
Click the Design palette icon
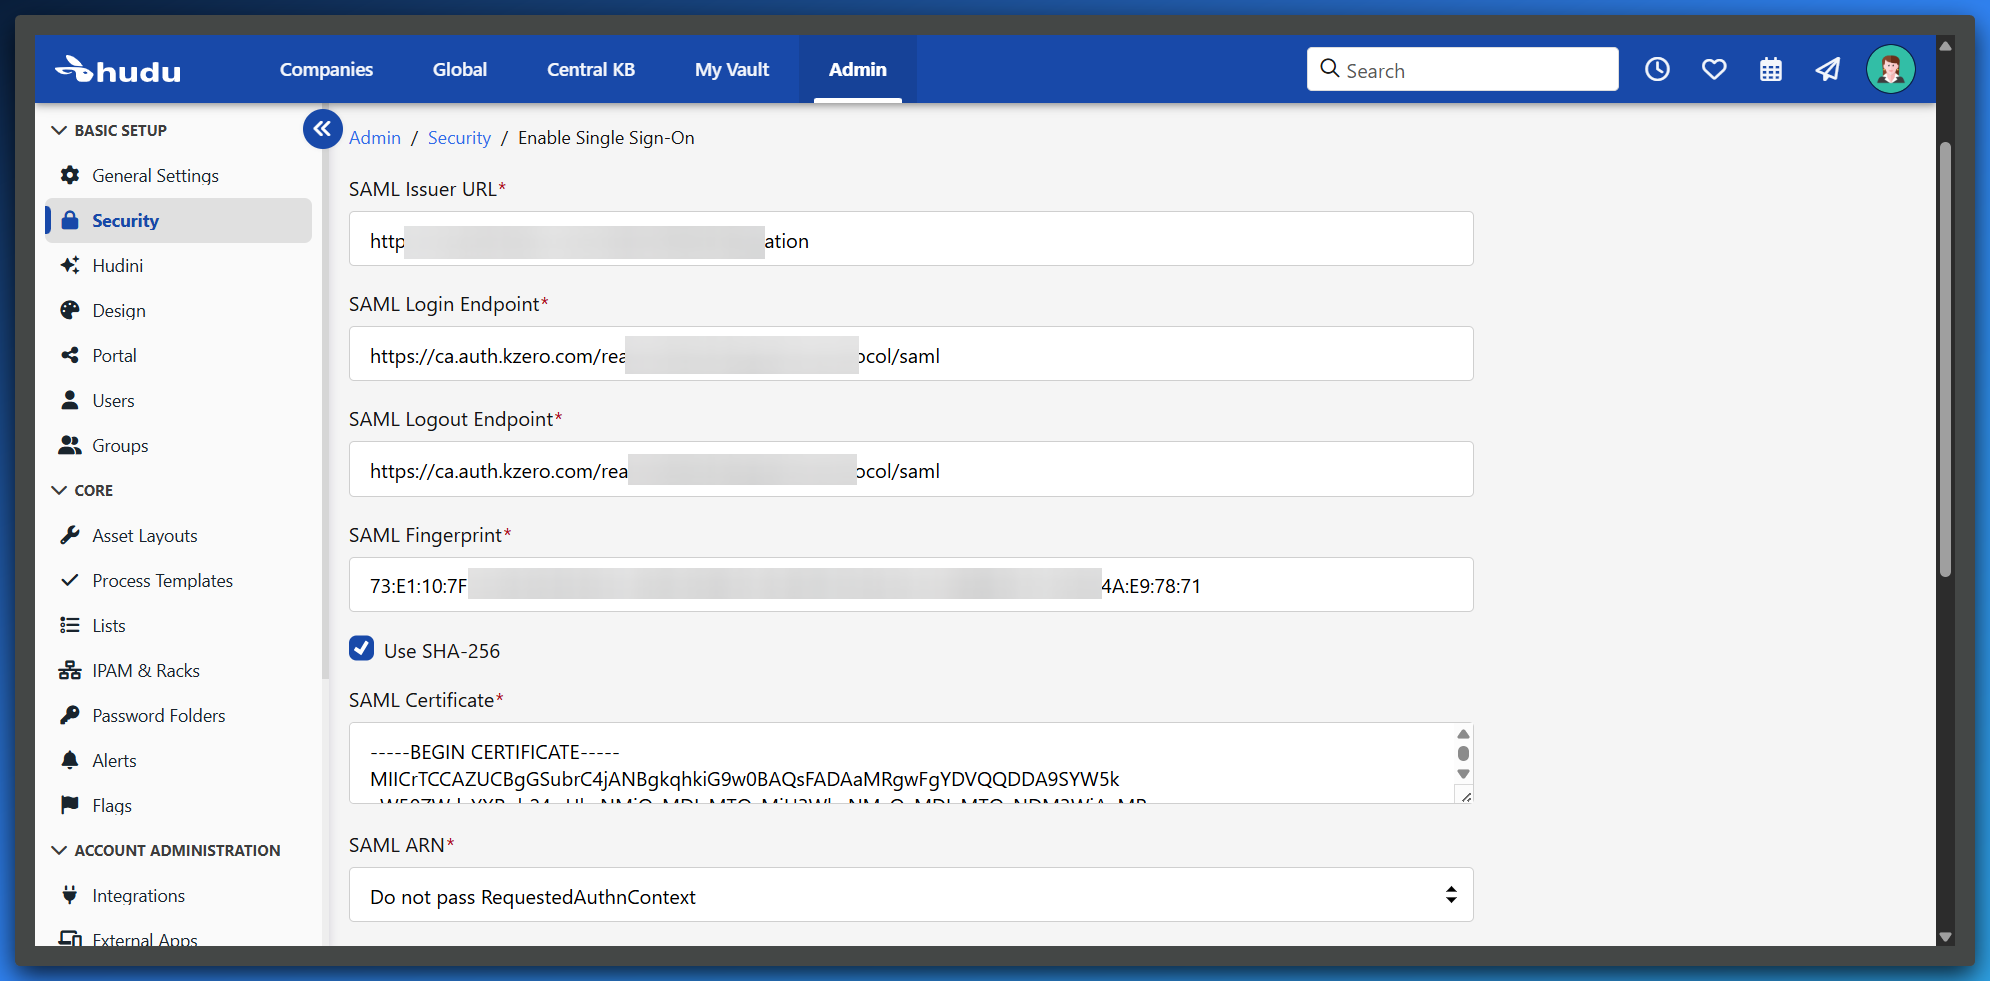pos(70,310)
